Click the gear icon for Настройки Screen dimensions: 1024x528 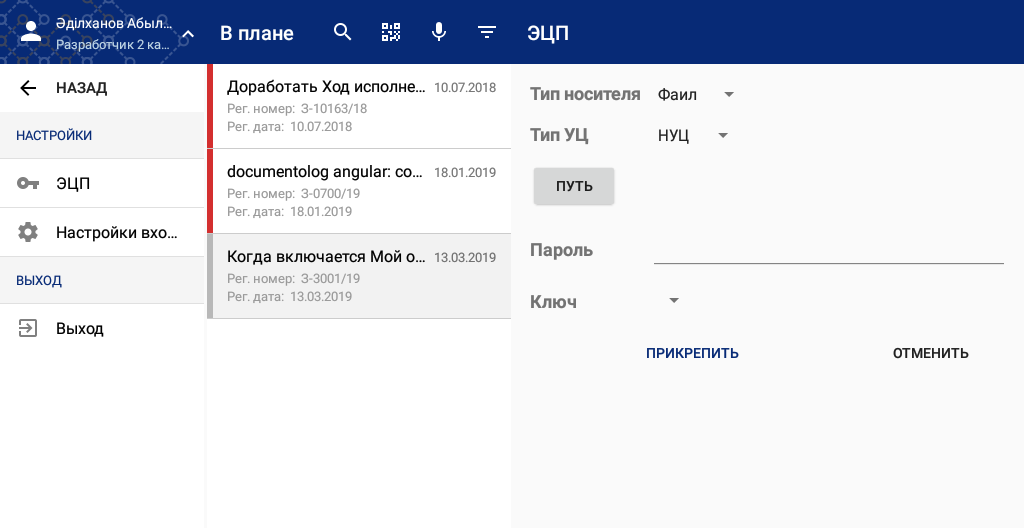click(x=28, y=233)
